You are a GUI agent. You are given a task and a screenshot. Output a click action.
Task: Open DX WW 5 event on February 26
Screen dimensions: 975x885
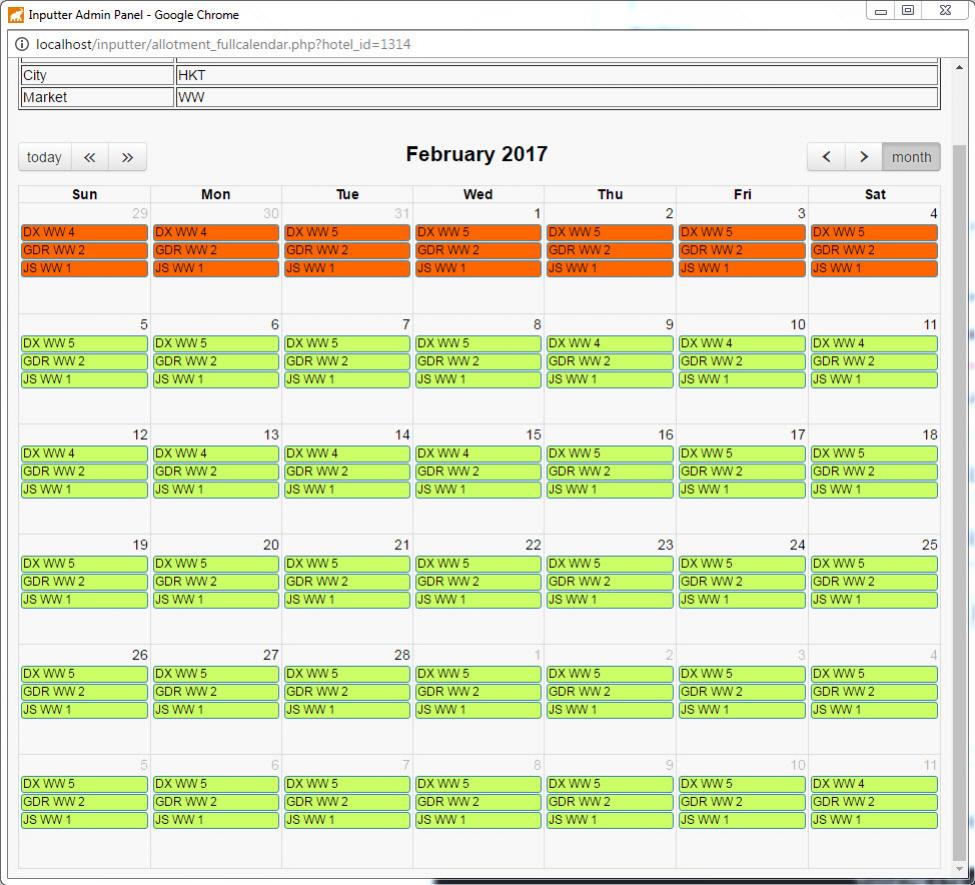[x=84, y=674]
